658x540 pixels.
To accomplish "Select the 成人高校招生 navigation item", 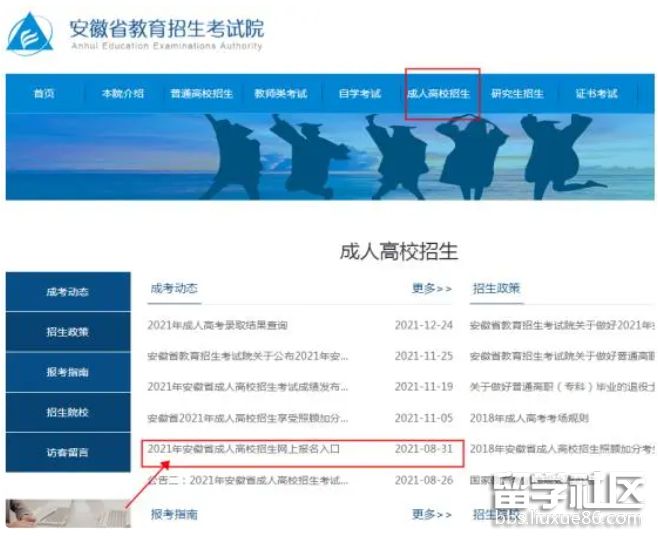I will 438,94.
